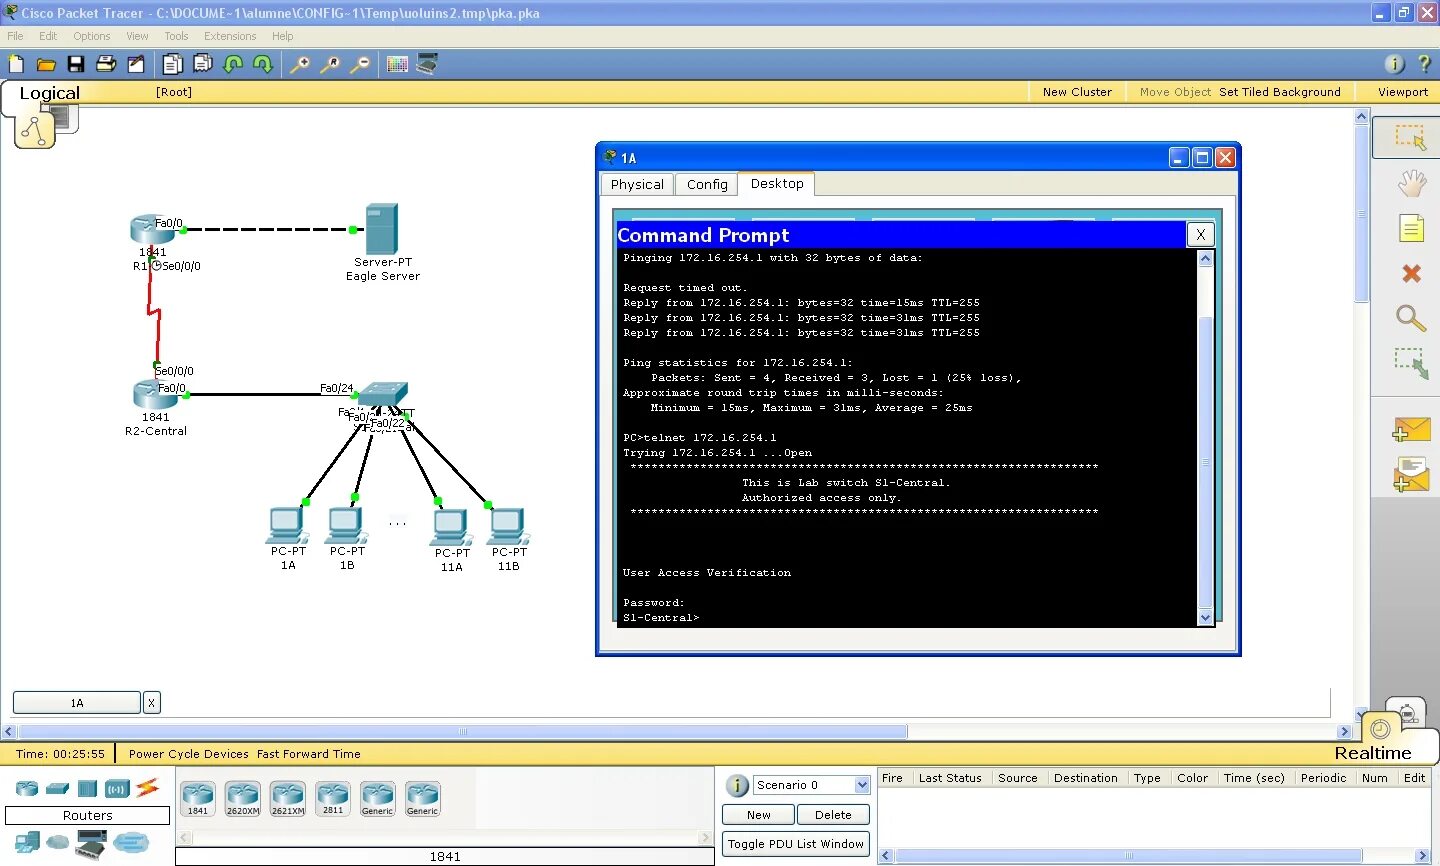Choose the Select tool in the right sidebar
Viewport: 1440px width, 866px height.
[x=1411, y=137]
